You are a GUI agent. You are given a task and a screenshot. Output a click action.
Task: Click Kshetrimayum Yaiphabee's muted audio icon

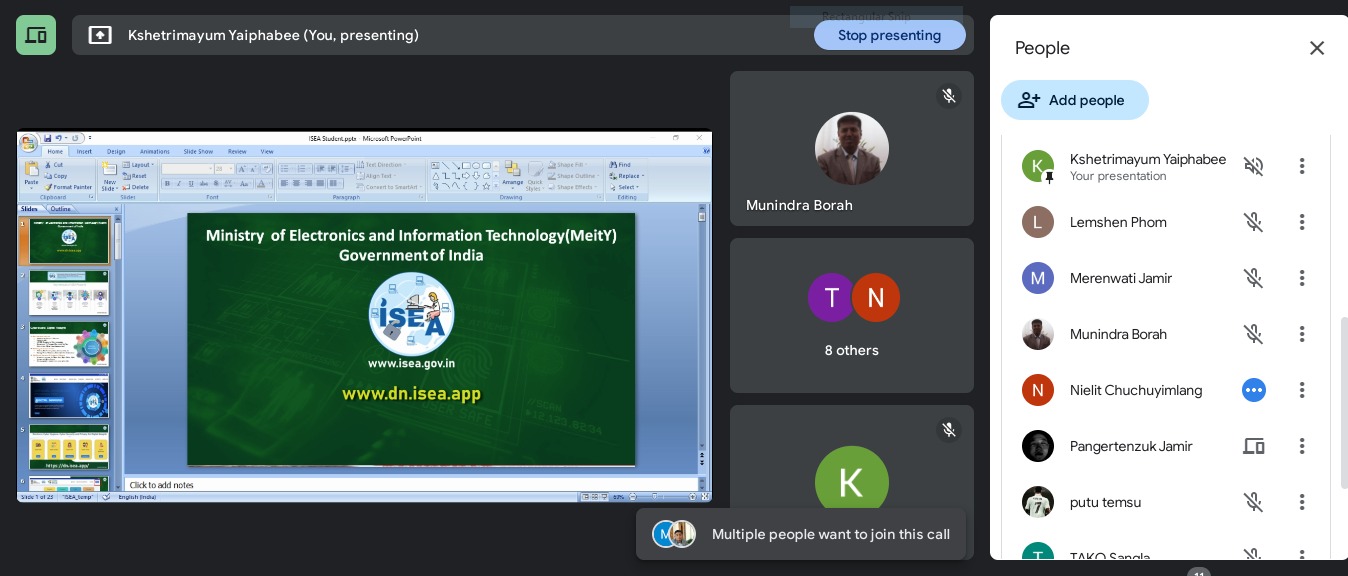[x=1253, y=166]
